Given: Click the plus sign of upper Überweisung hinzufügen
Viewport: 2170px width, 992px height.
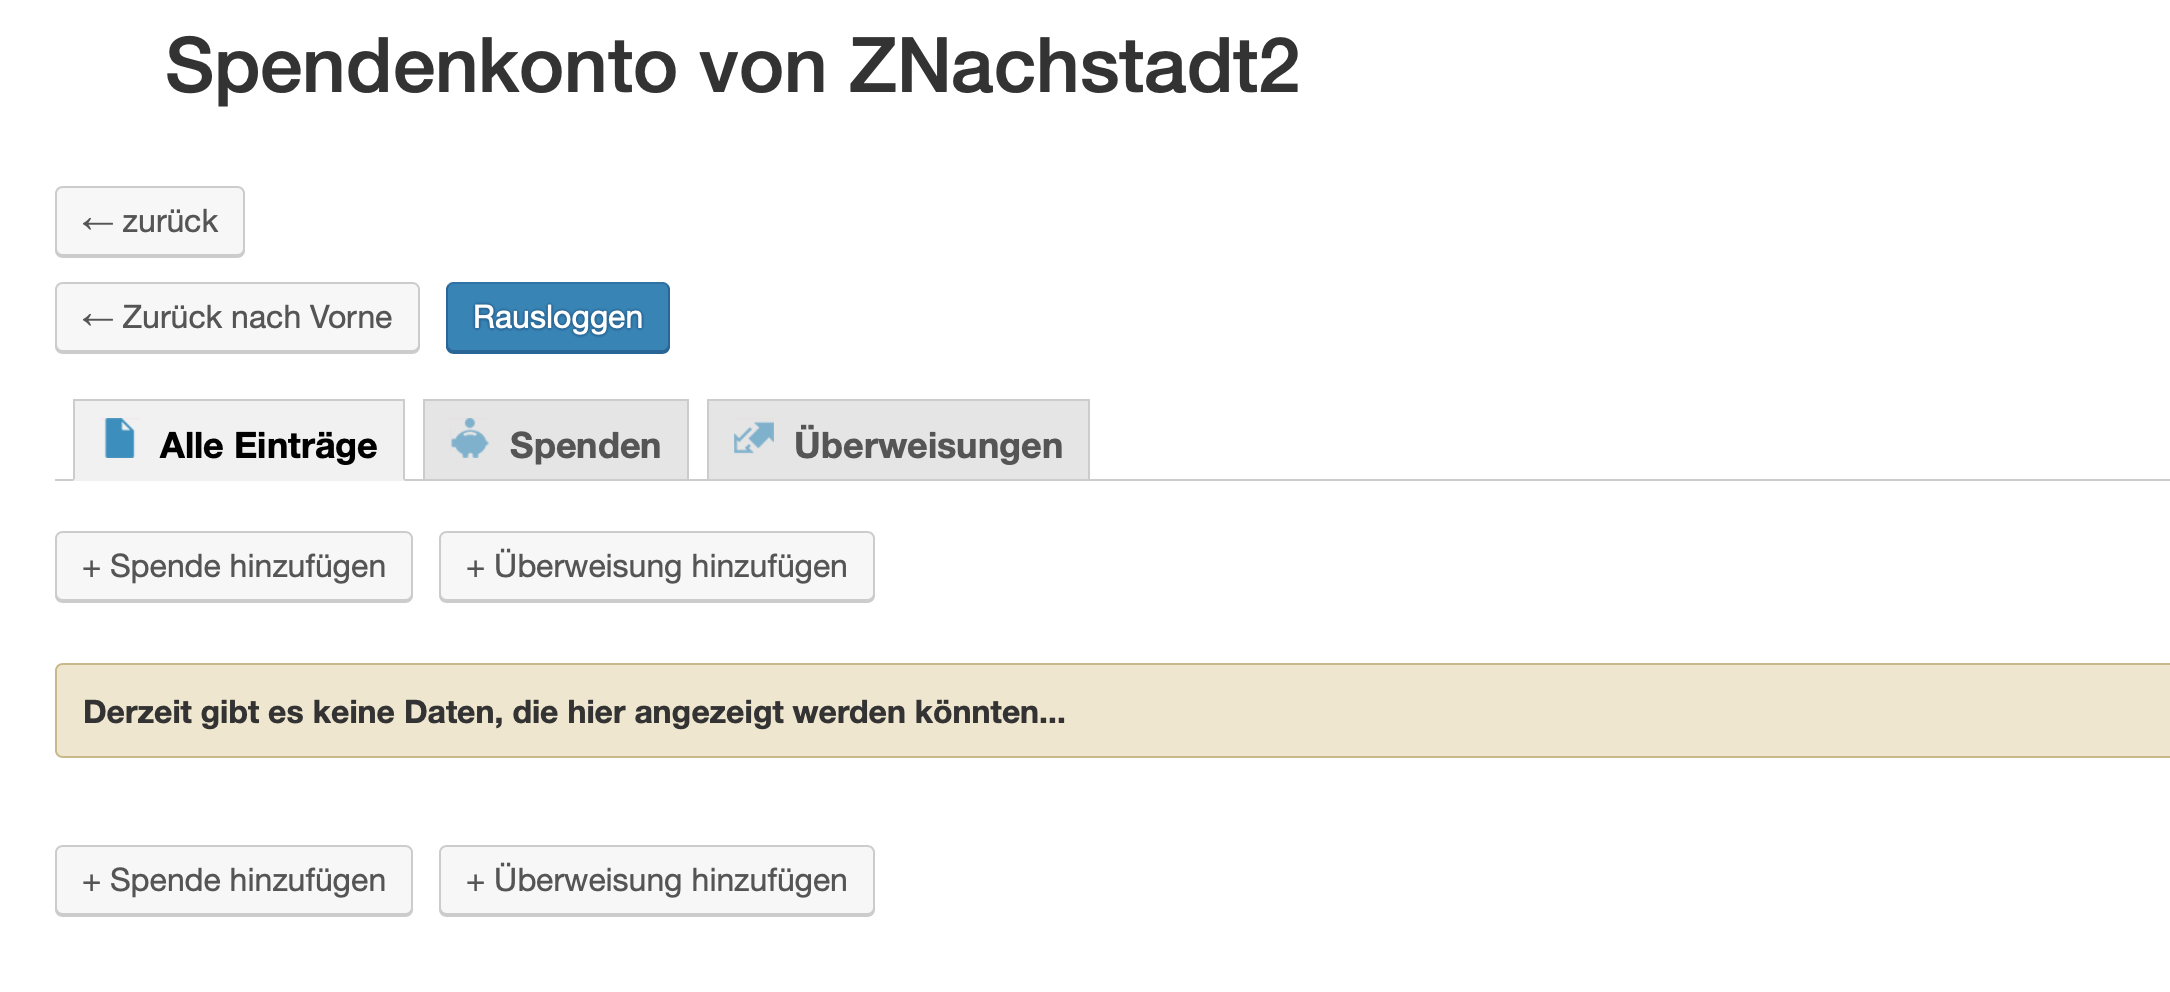Looking at the screenshot, I should [x=476, y=568].
